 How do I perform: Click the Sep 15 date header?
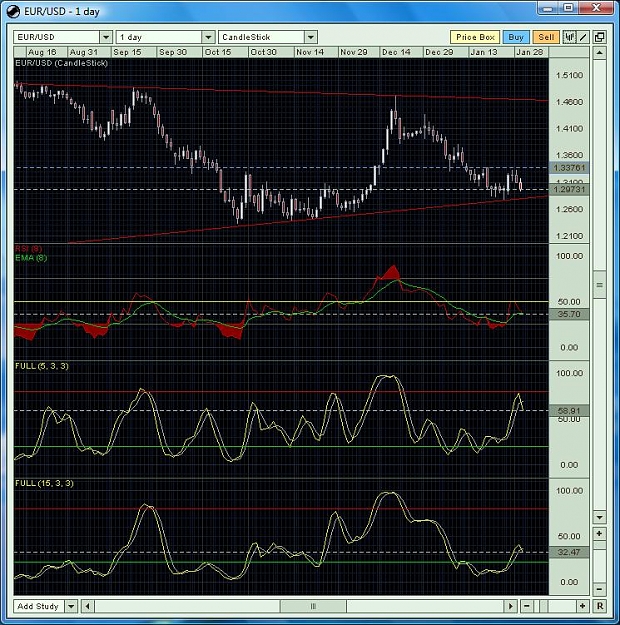coord(127,52)
